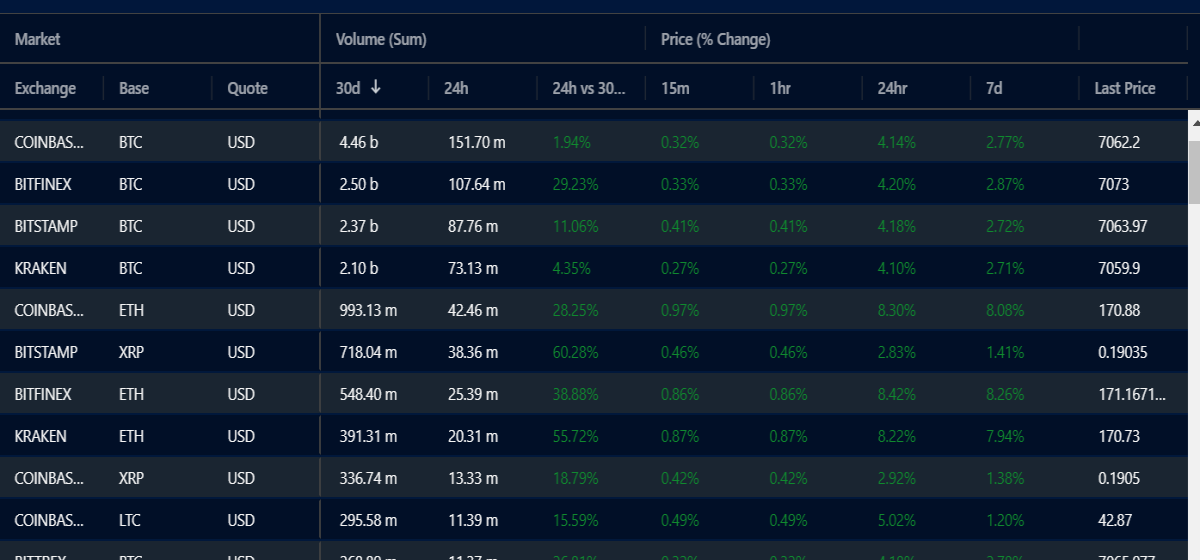The height and width of the screenshot is (560, 1200).
Task: Click the Volume (Sum) group header
Action: pyautogui.click(x=381, y=39)
